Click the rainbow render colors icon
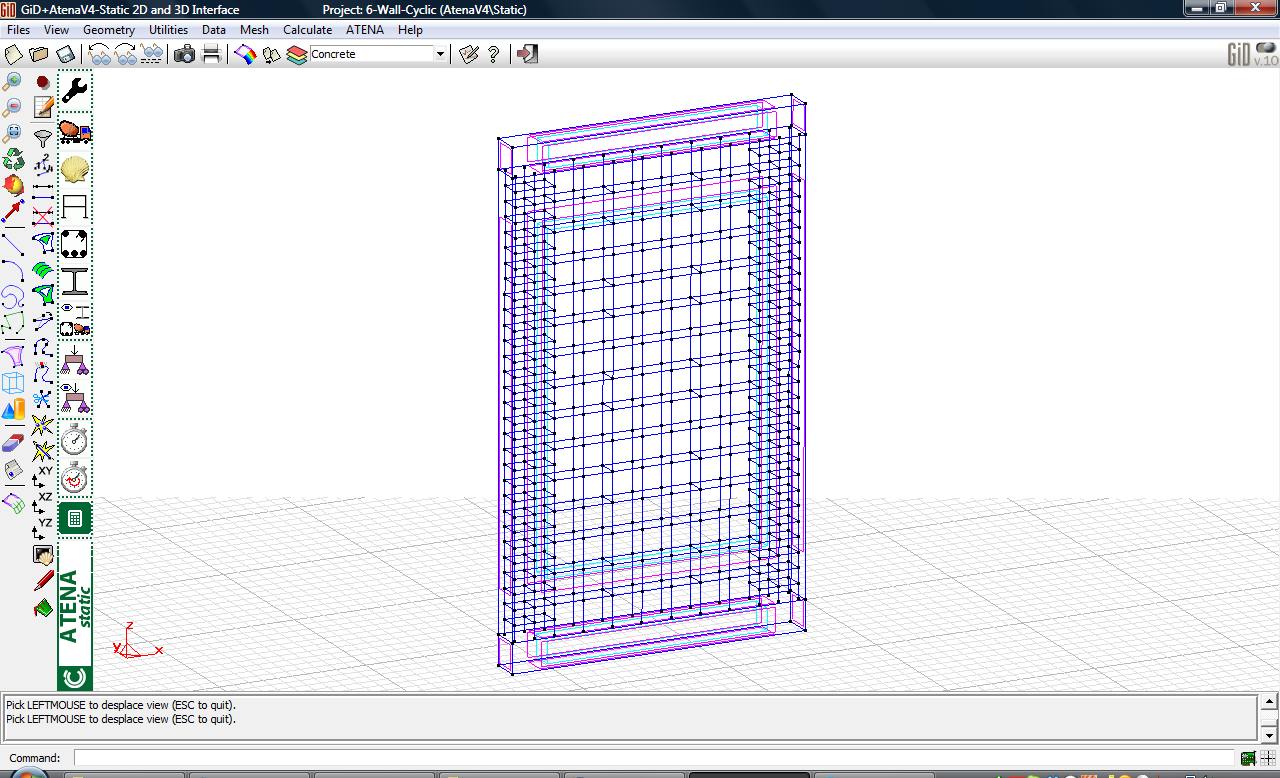The image size is (1280, 778). (x=245, y=54)
